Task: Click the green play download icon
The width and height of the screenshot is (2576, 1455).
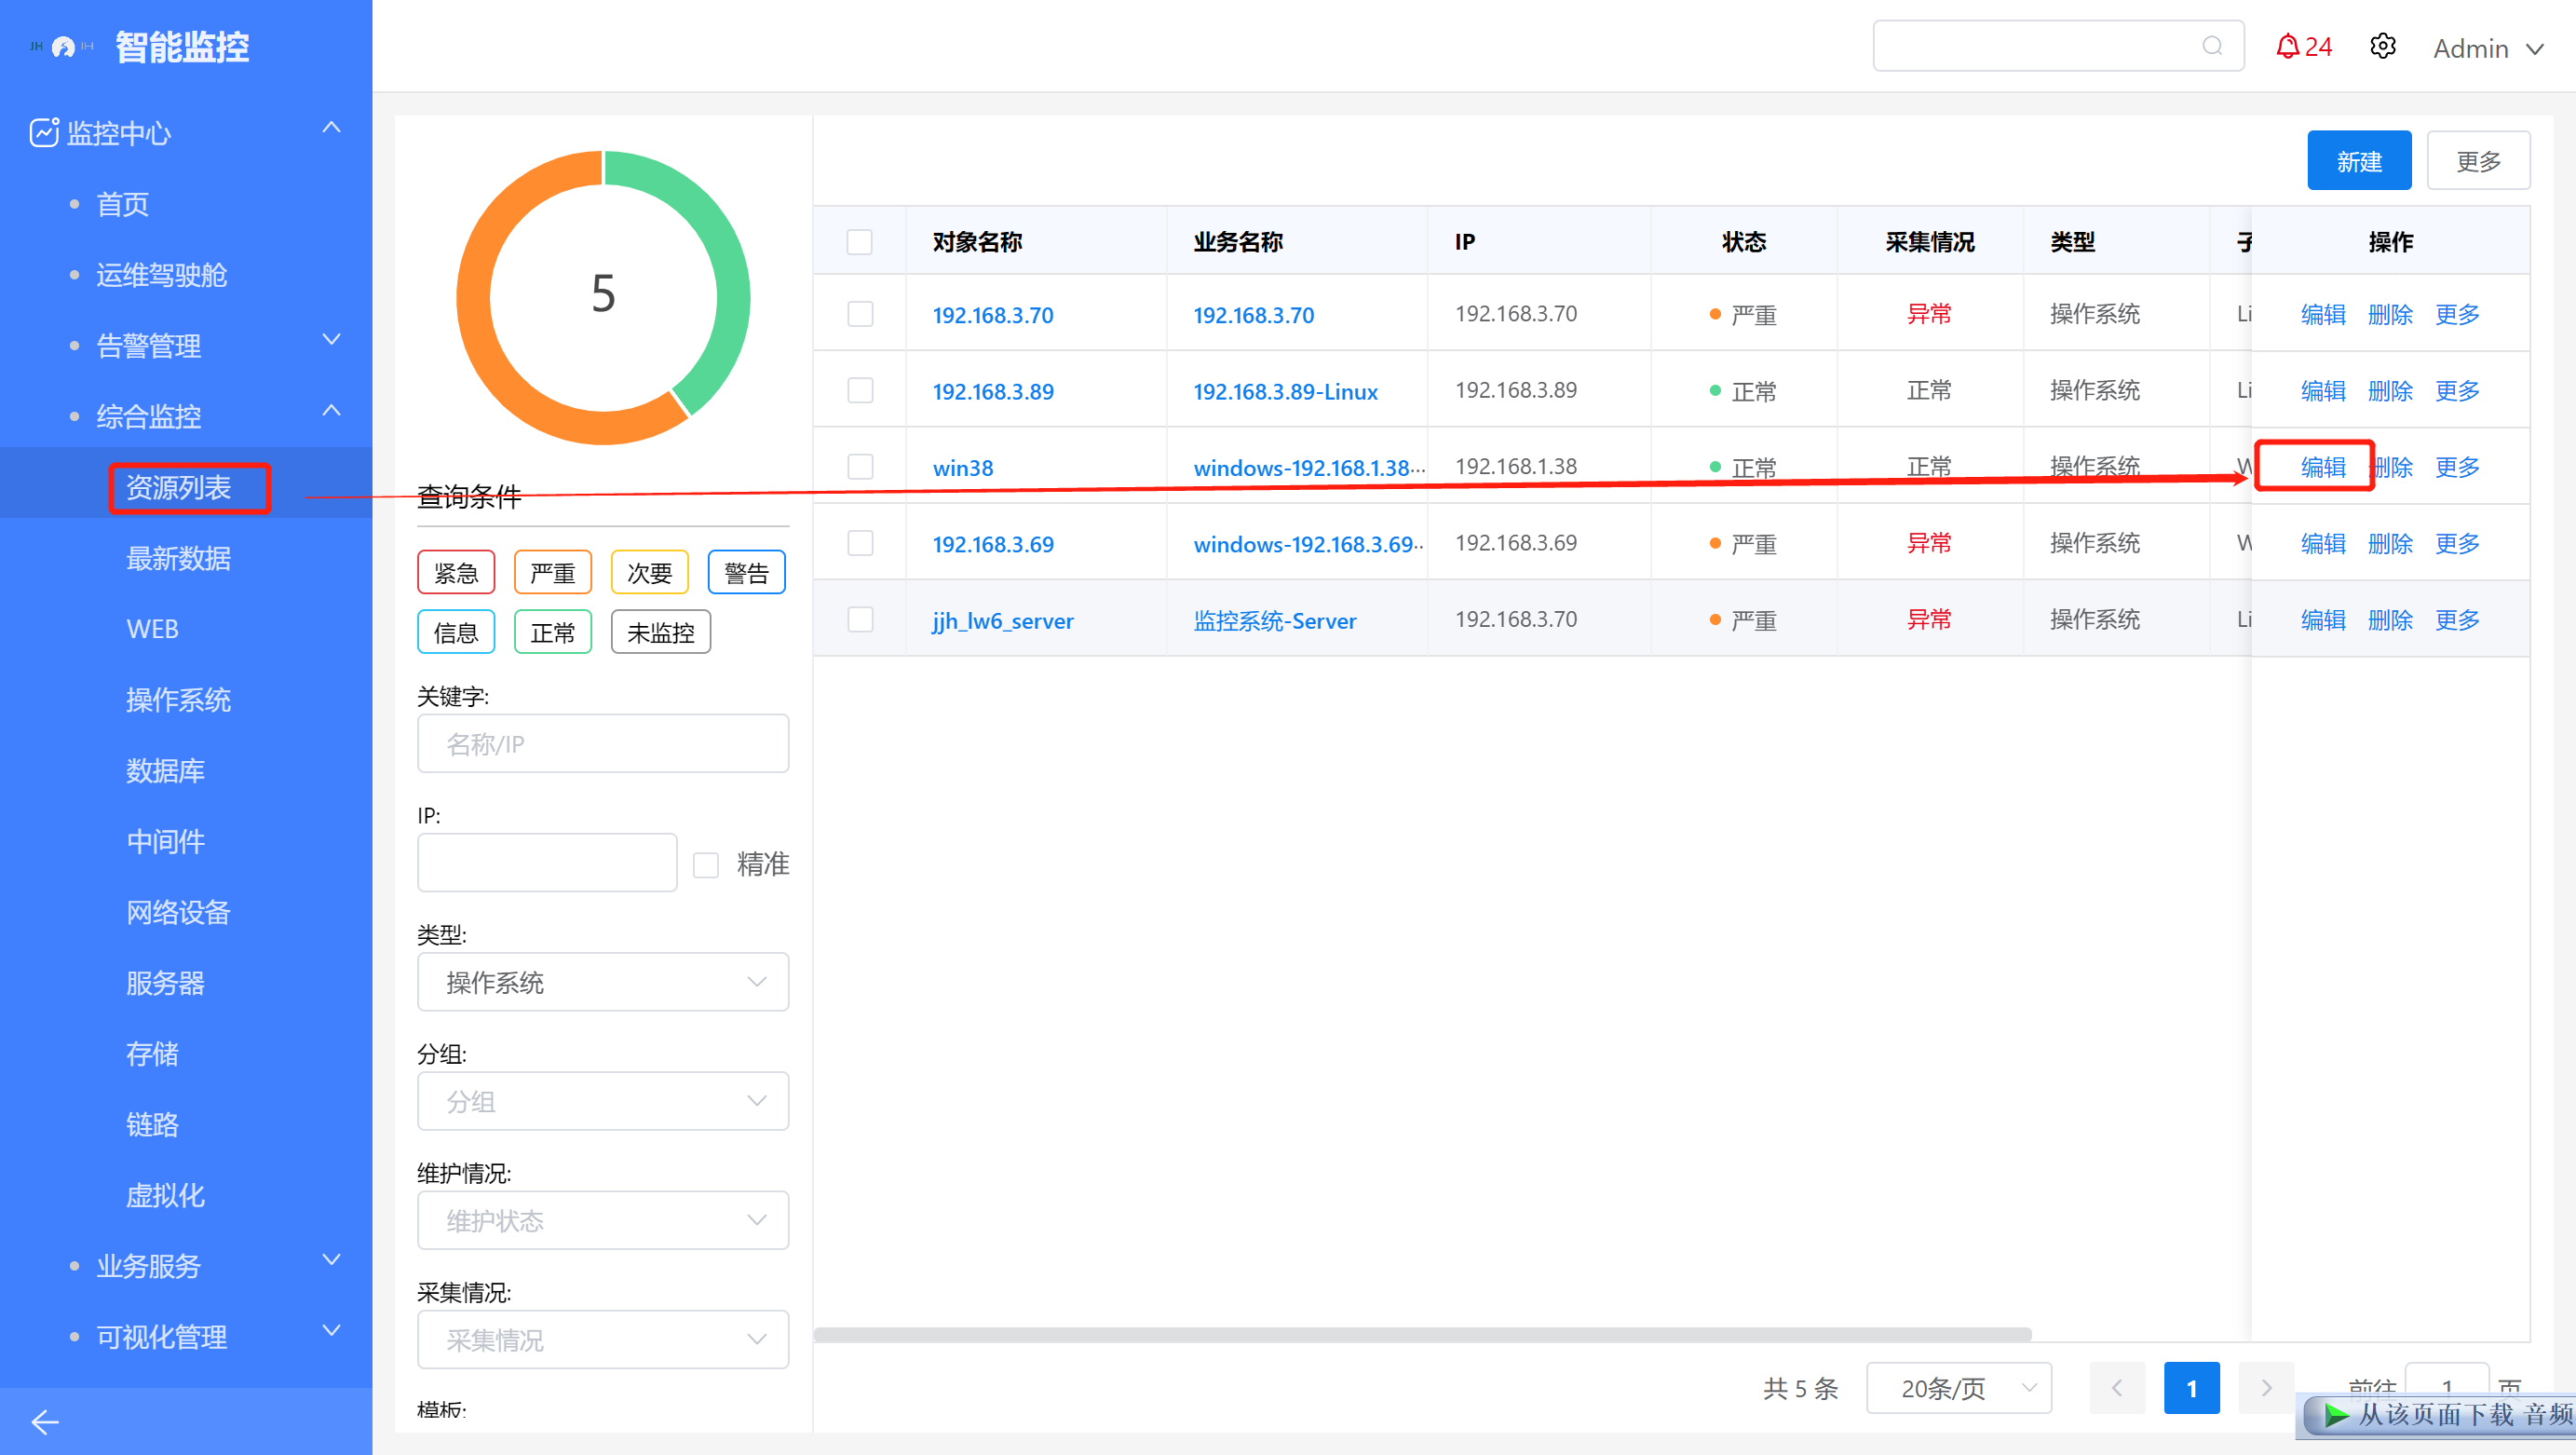Action: point(2336,1415)
